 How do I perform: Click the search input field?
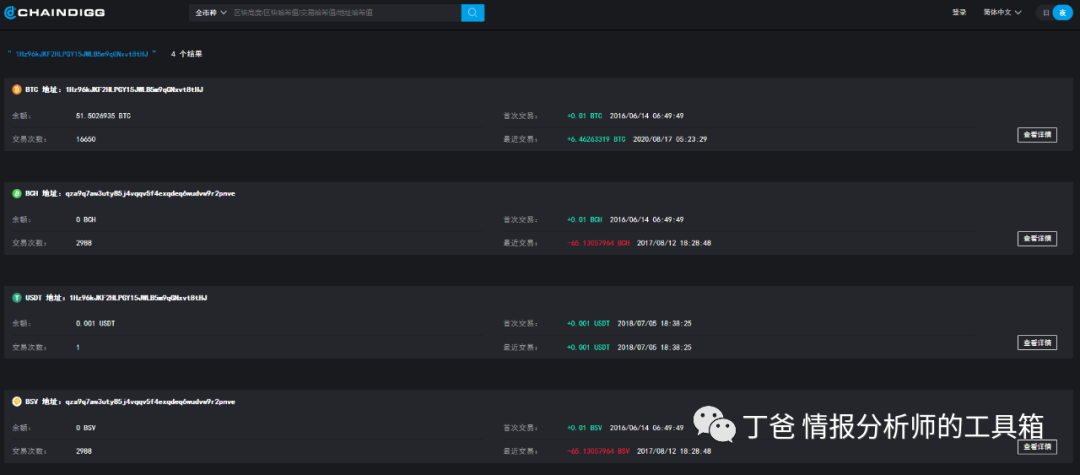click(x=344, y=12)
